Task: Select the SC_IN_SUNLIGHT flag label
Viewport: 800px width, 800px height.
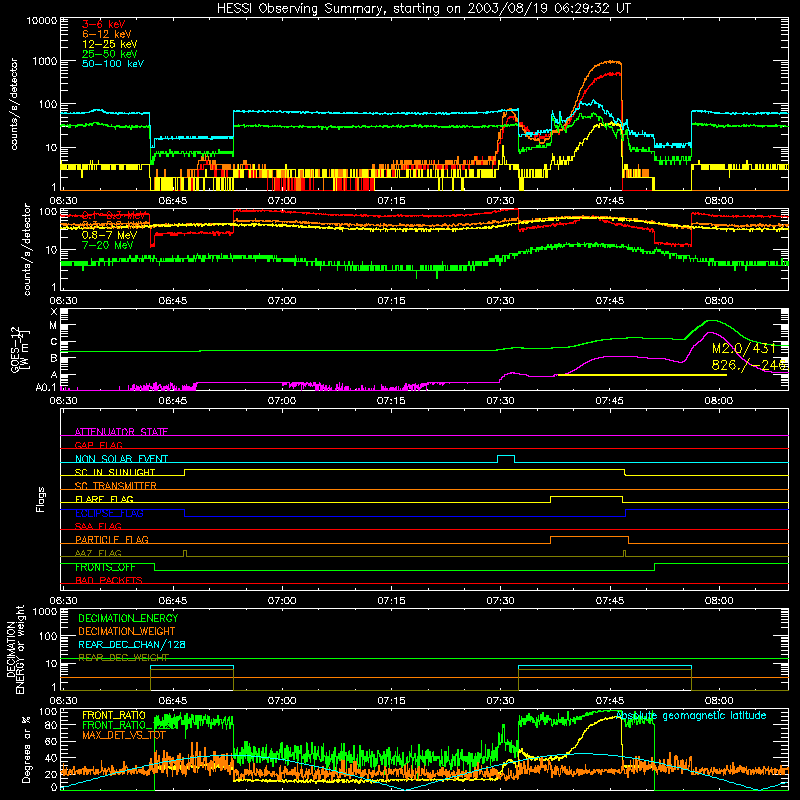Action: (x=115, y=472)
